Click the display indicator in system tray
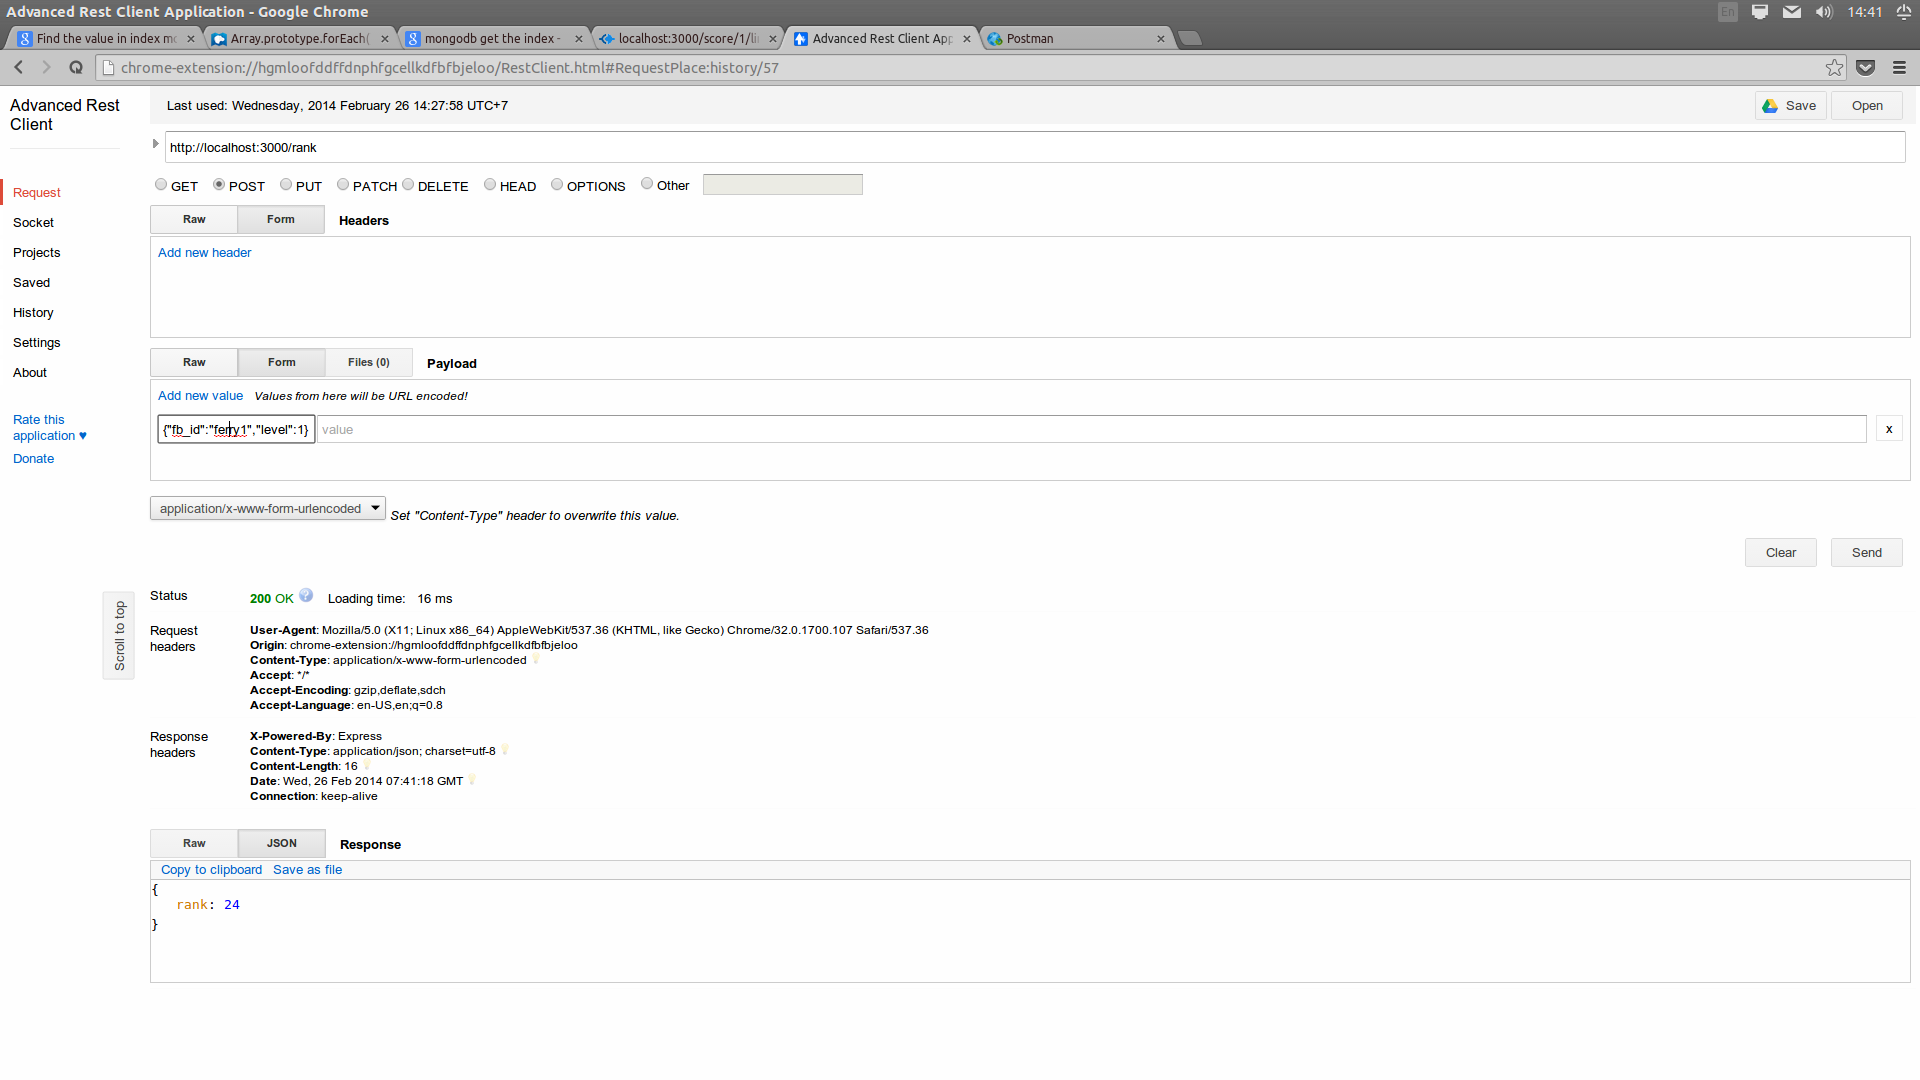 pos(1760,12)
